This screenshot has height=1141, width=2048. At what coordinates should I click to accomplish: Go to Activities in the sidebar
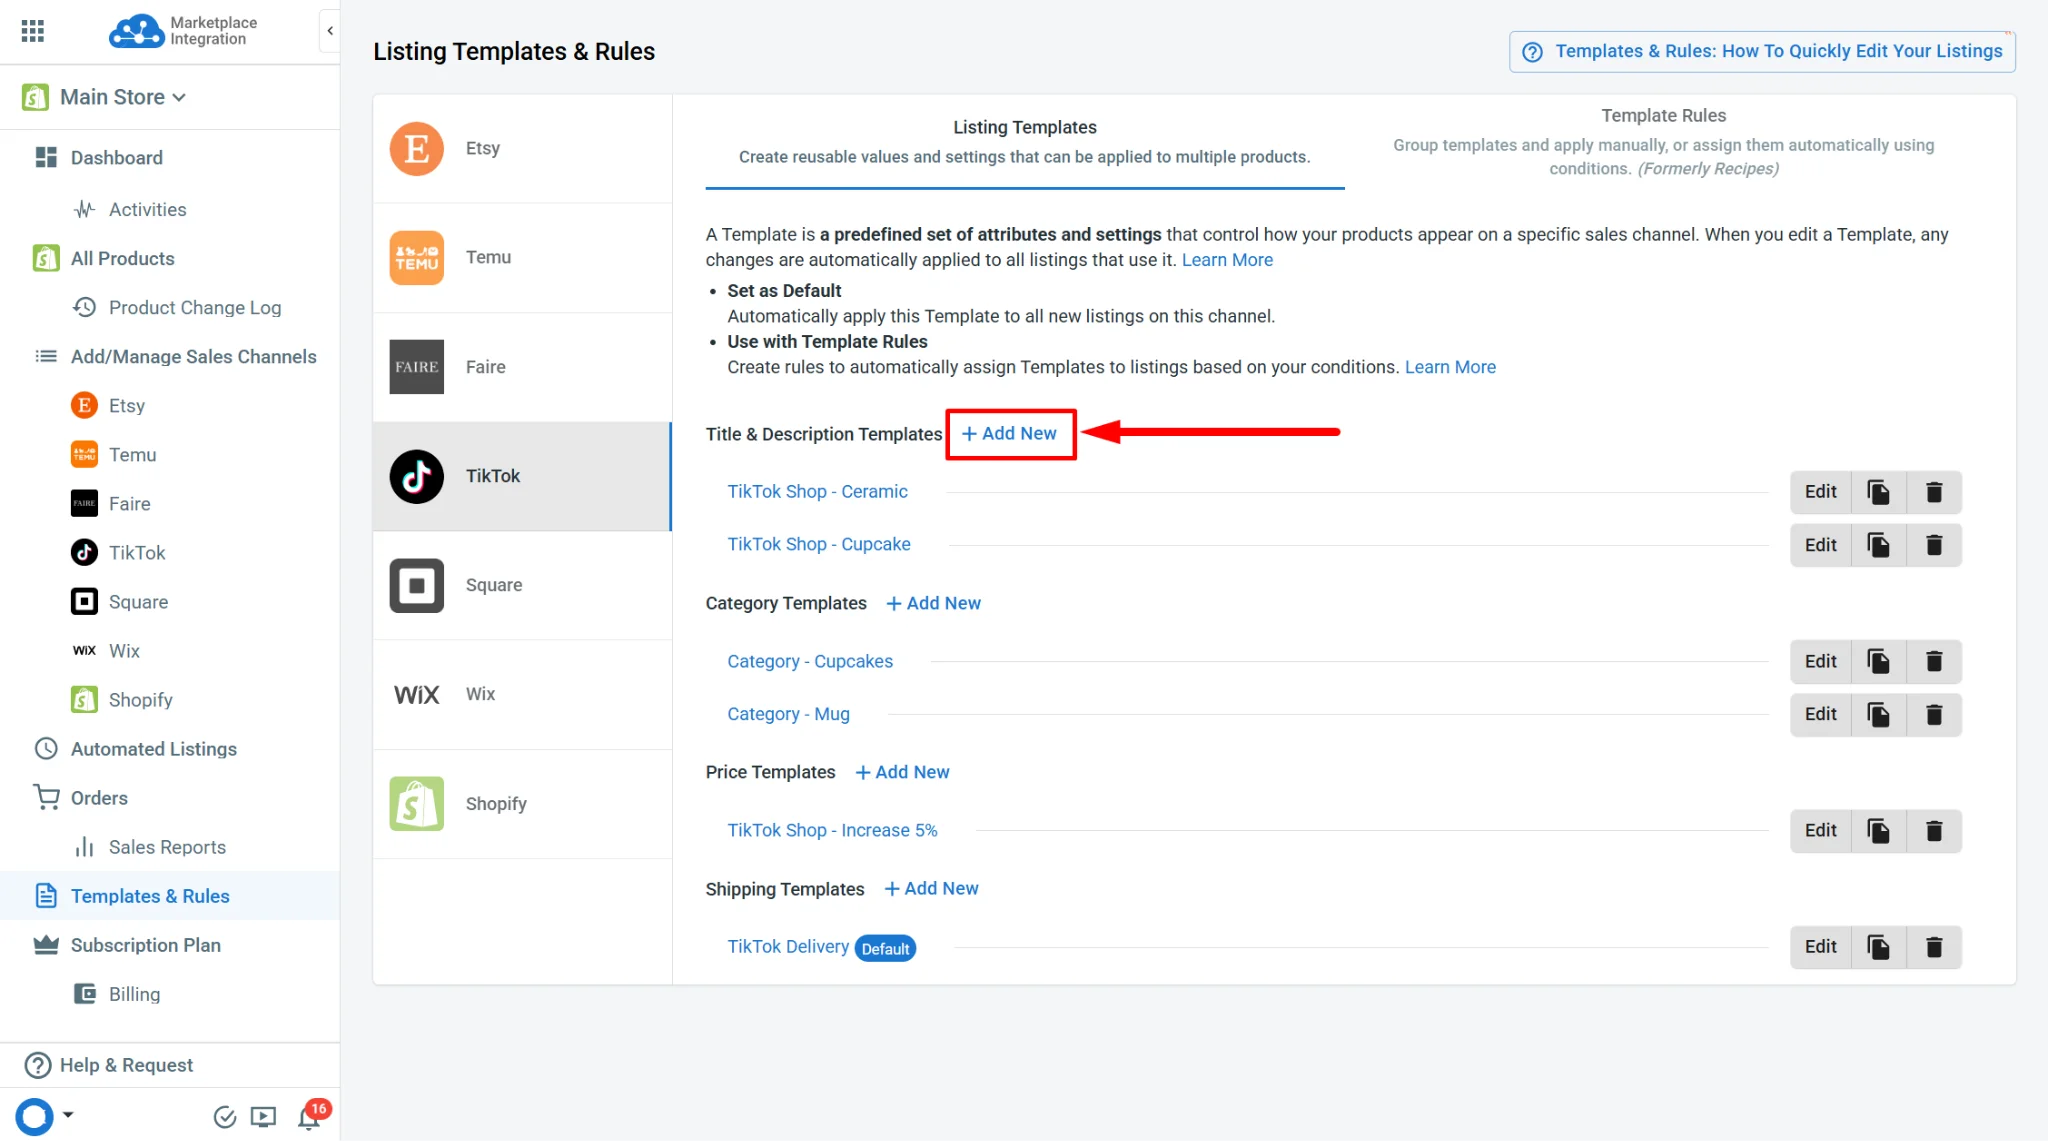147,210
